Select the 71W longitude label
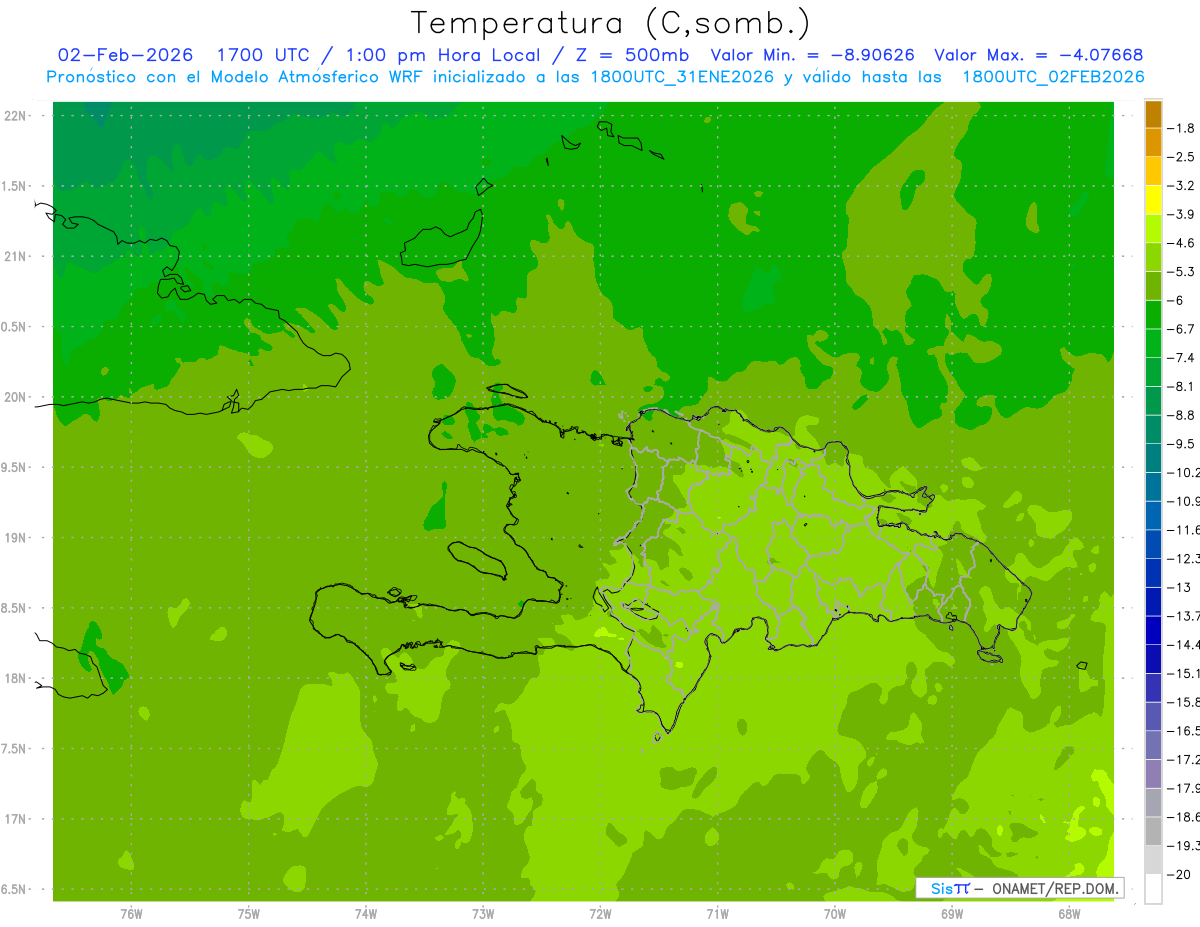Screen dimensions: 1200x927 click(717, 913)
